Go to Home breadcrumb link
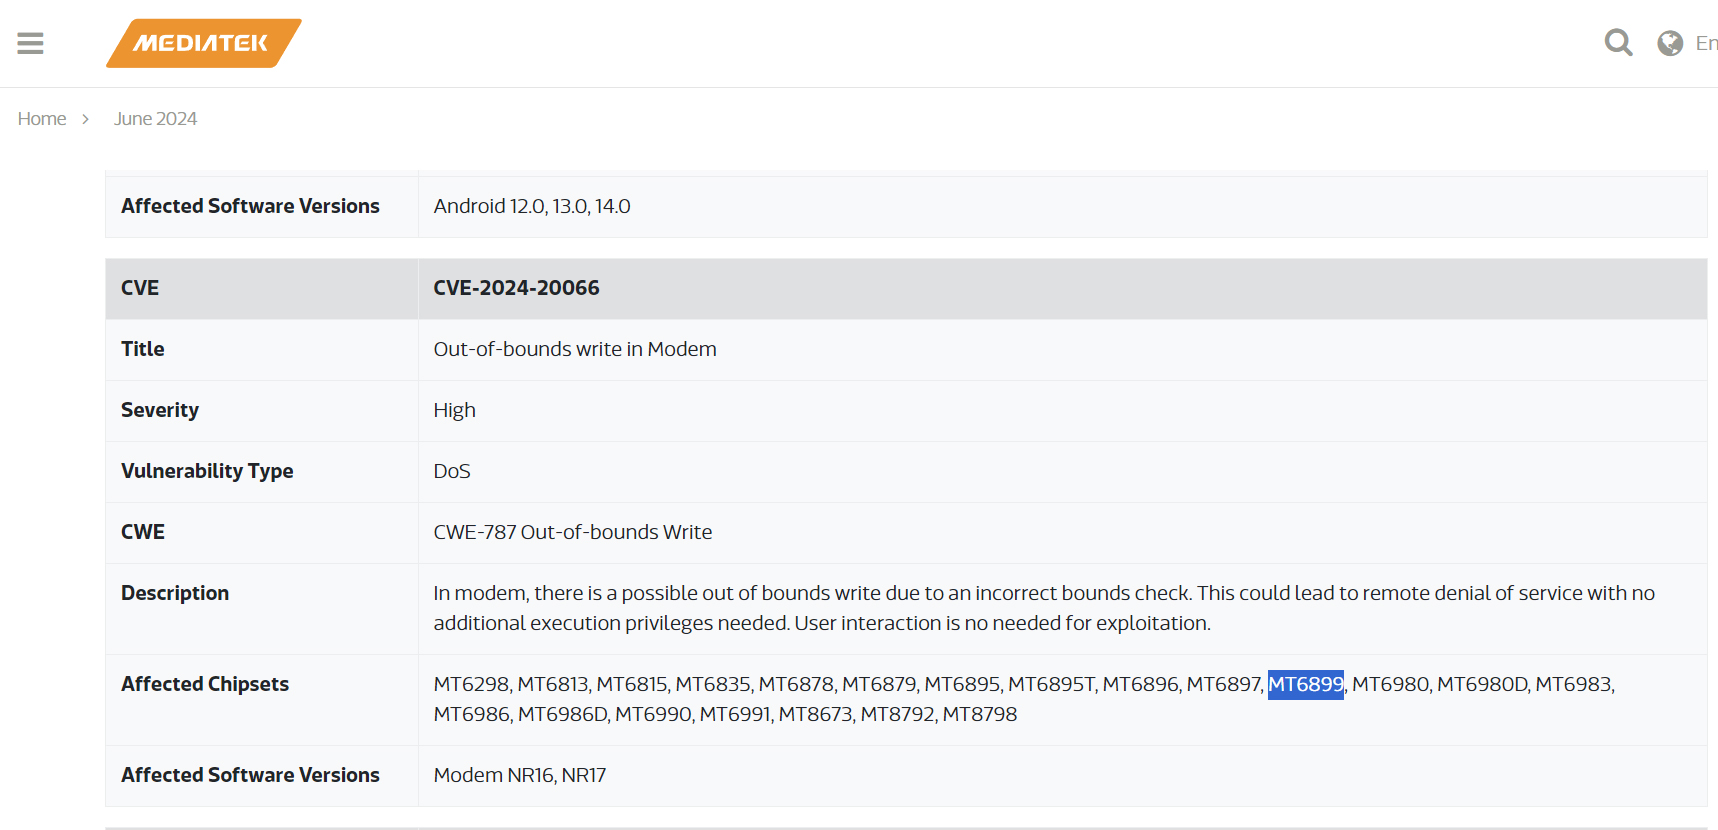The height and width of the screenshot is (830, 1718). (42, 119)
